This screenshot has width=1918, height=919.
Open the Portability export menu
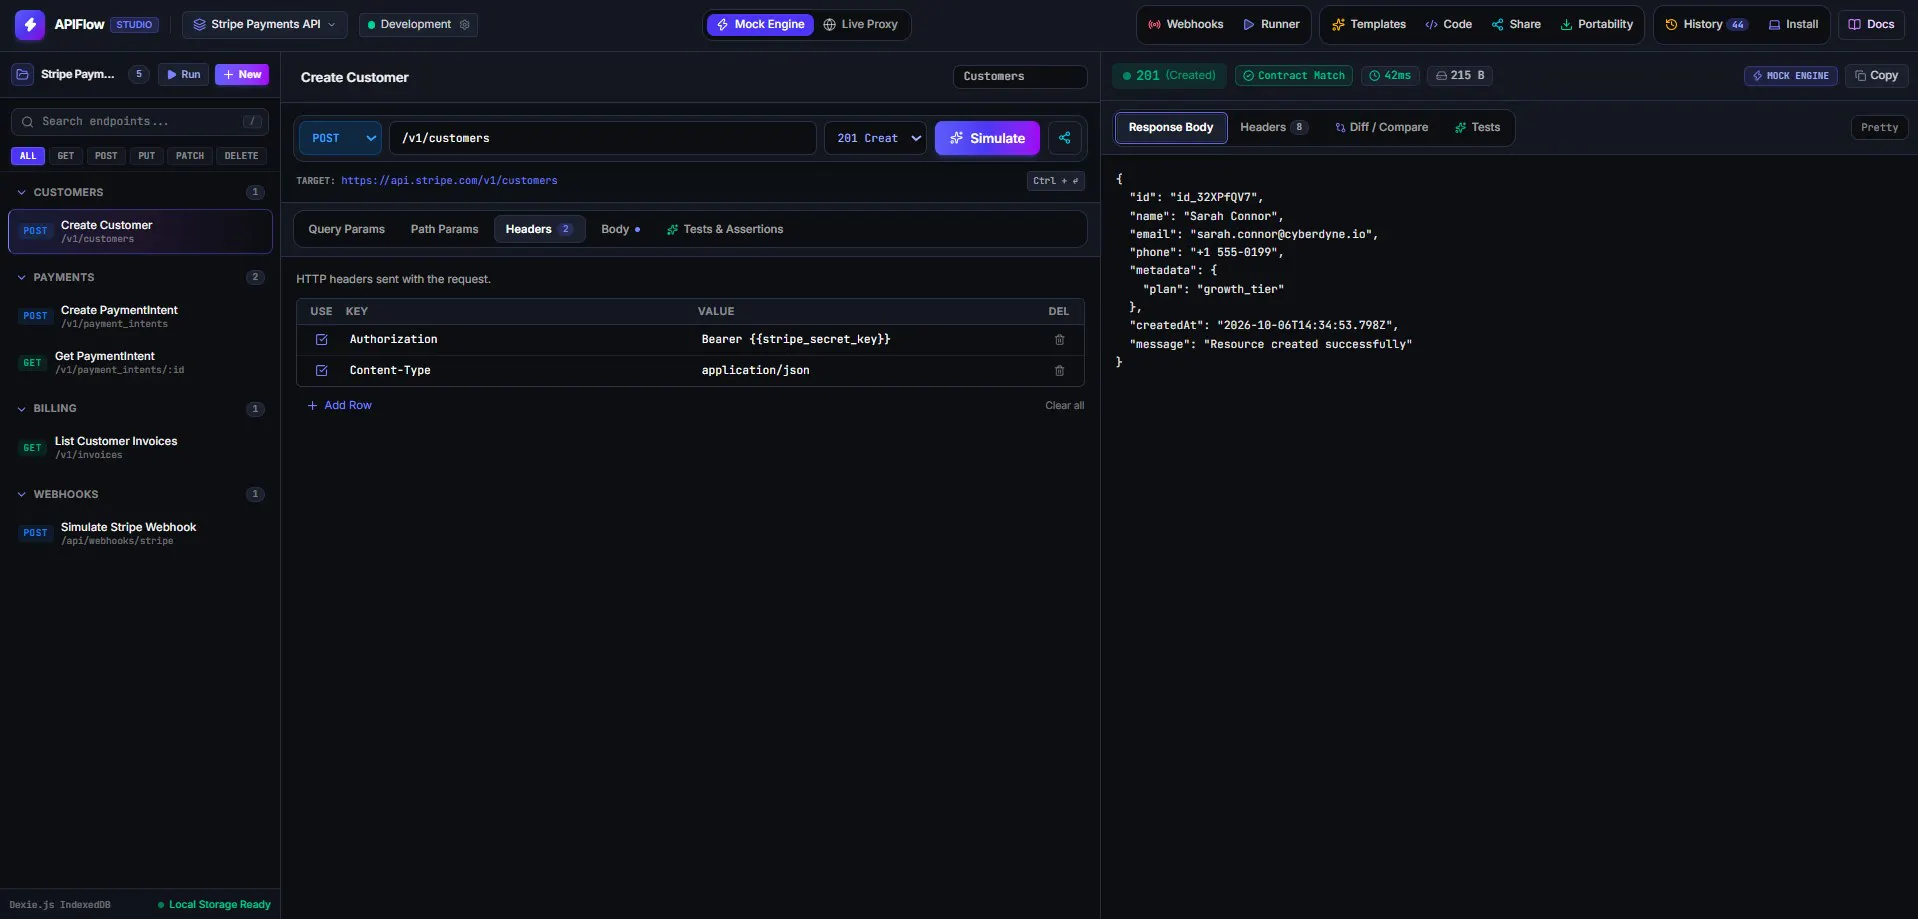(x=1596, y=25)
